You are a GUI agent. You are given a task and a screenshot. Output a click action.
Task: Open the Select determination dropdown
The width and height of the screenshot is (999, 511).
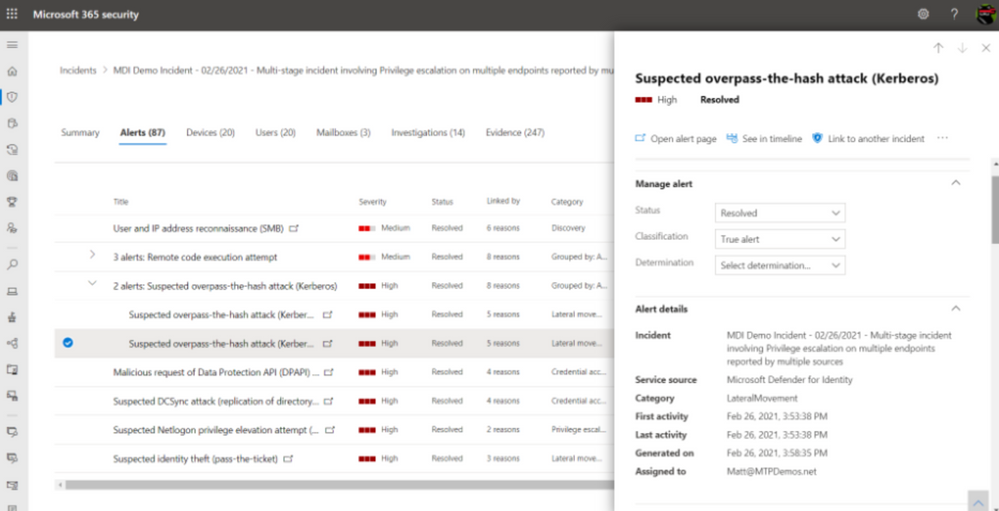click(780, 265)
